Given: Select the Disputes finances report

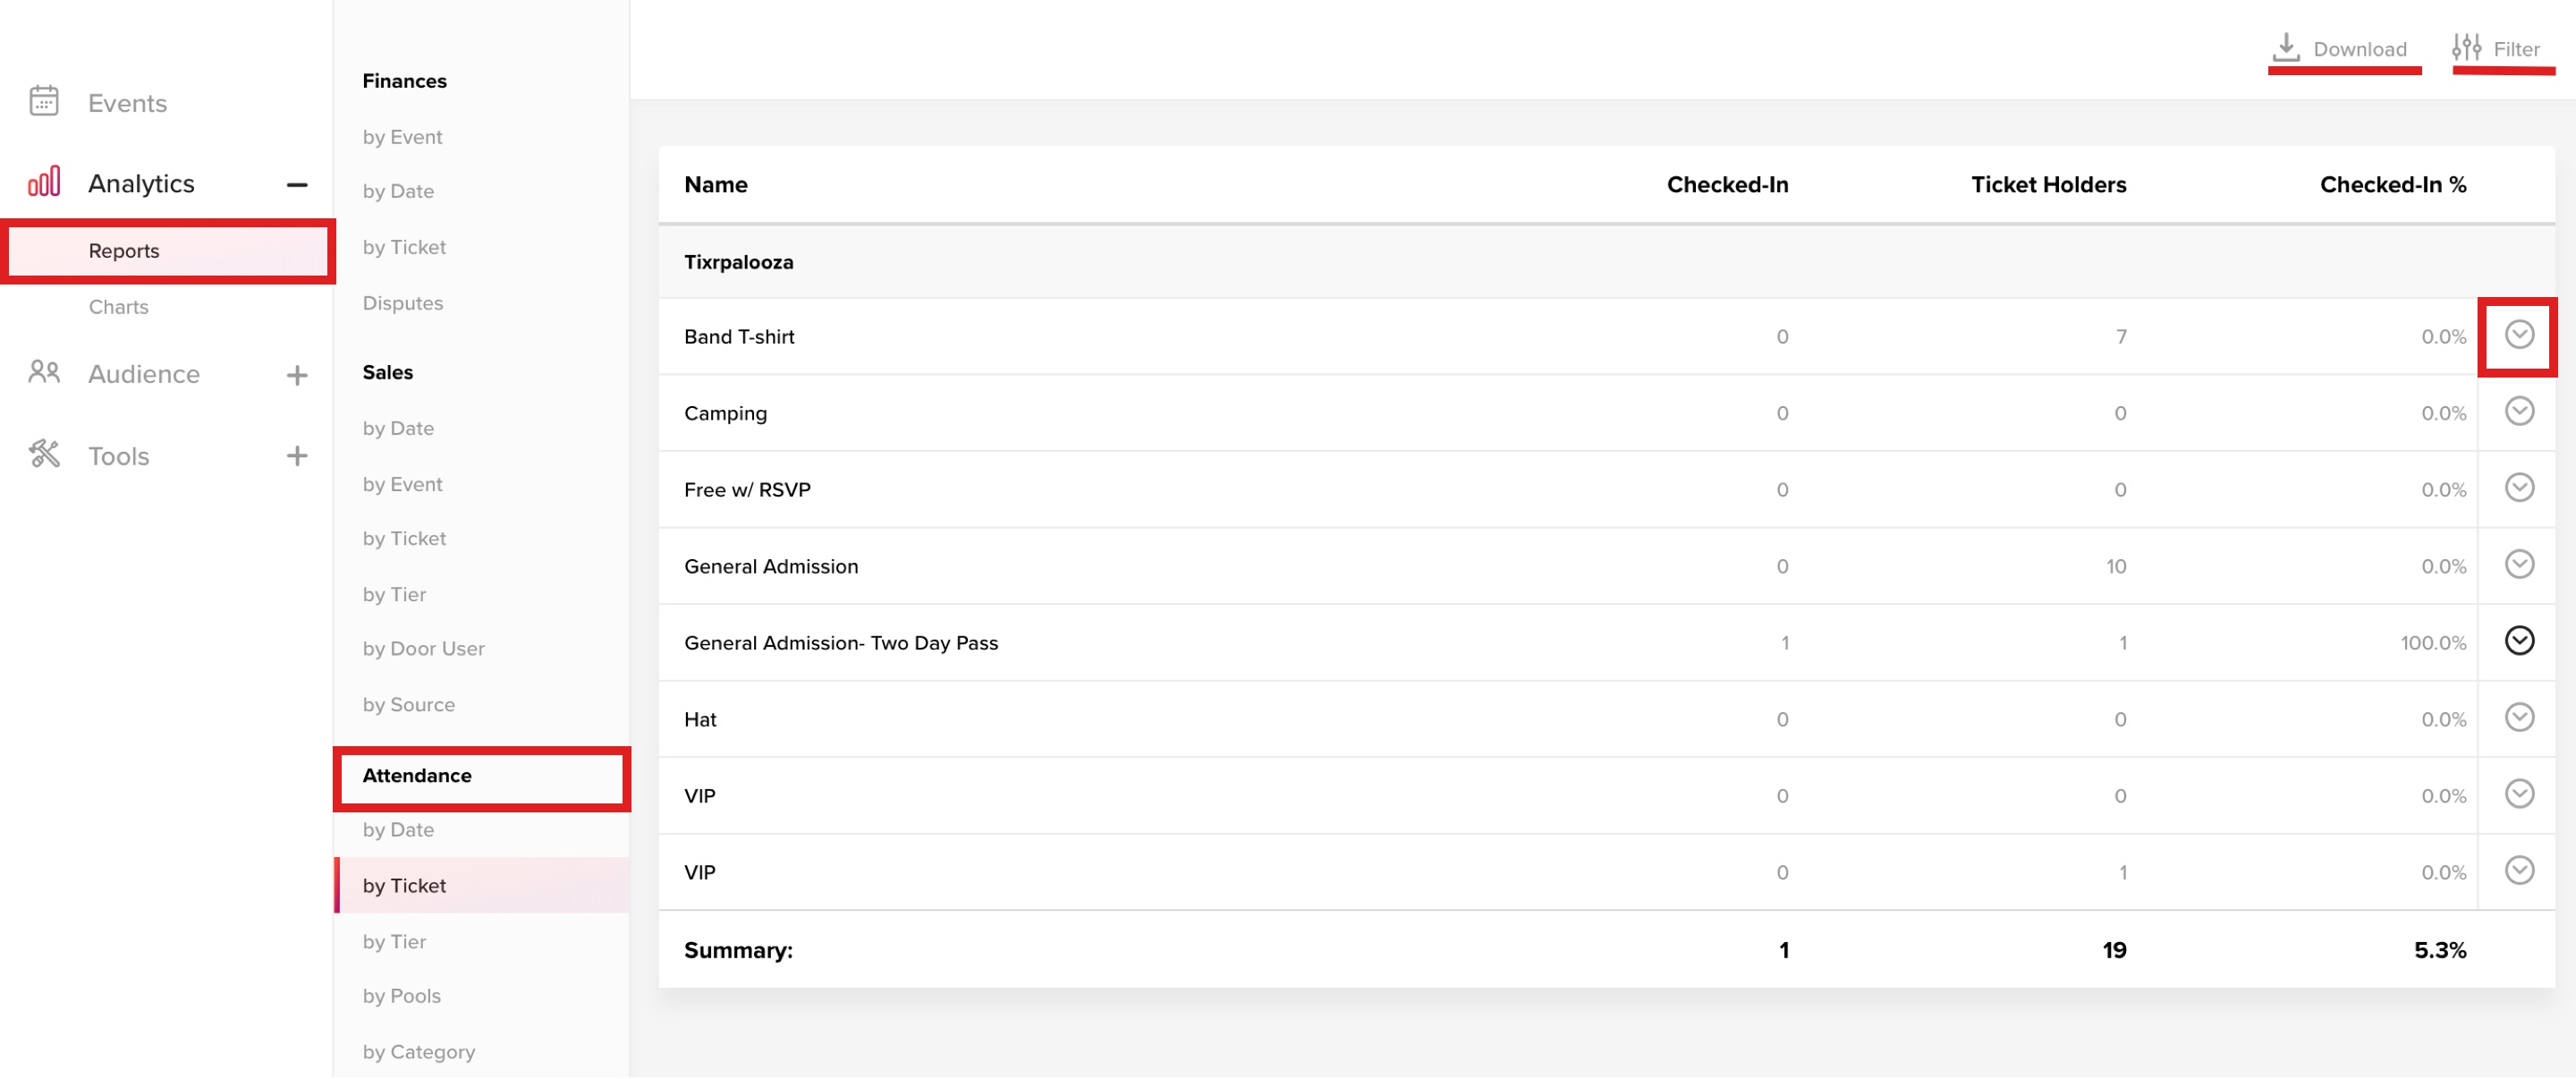Looking at the screenshot, I should pos(402,303).
